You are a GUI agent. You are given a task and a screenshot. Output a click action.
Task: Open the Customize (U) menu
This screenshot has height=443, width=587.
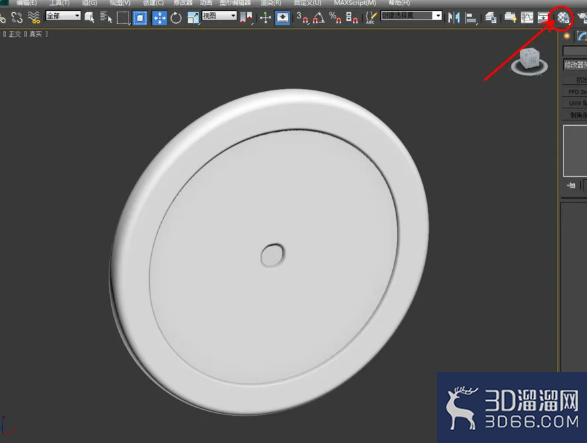pos(307,3)
